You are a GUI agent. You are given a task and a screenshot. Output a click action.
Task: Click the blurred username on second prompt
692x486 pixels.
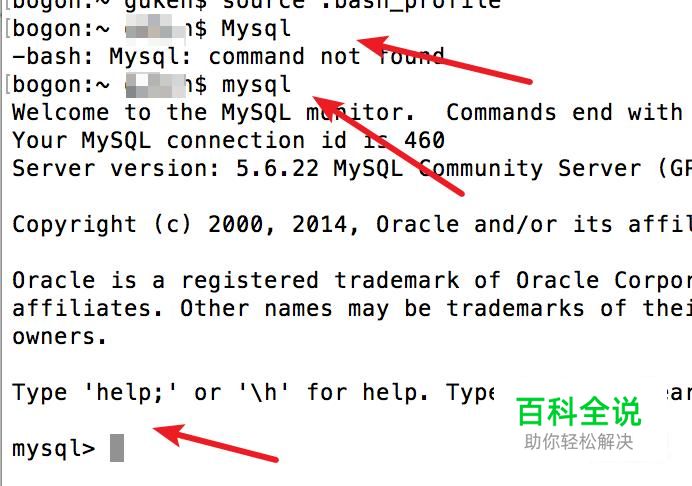click(x=155, y=86)
